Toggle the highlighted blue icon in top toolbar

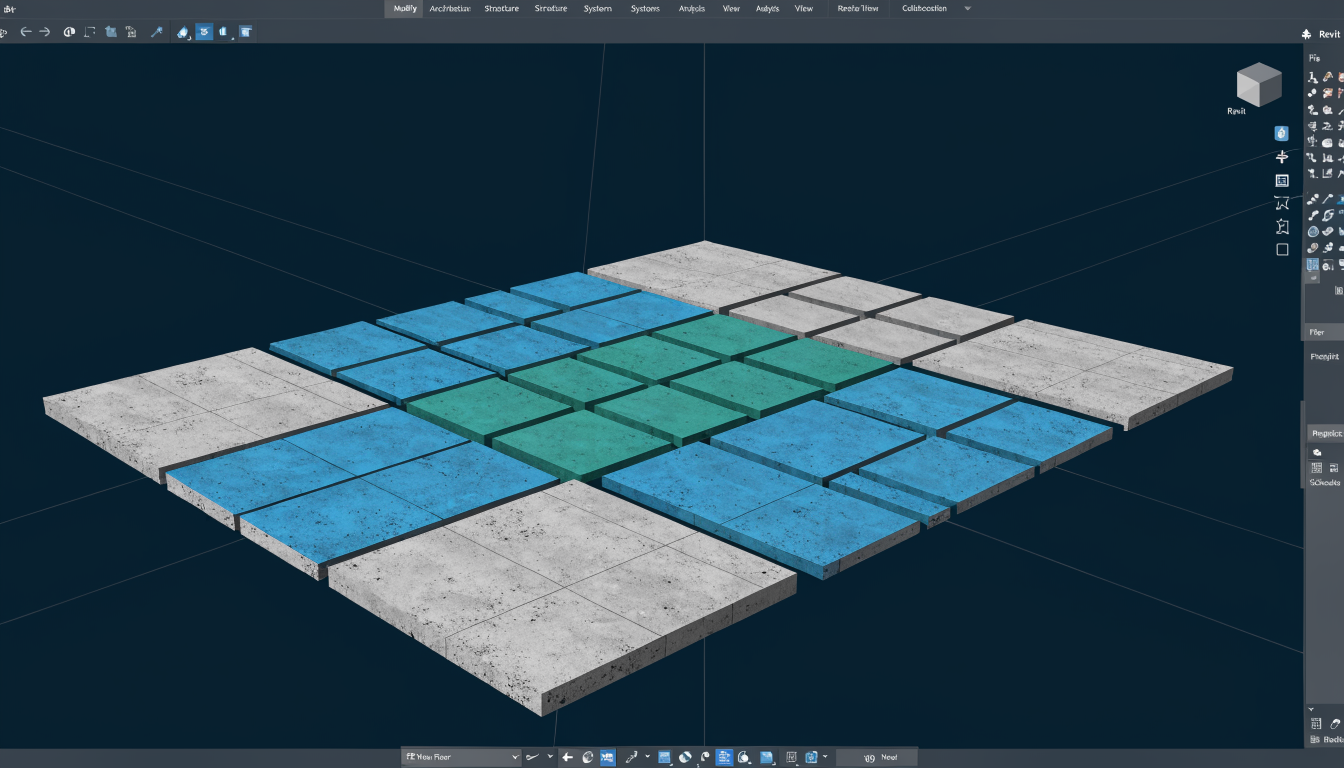(x=203, y=32)
